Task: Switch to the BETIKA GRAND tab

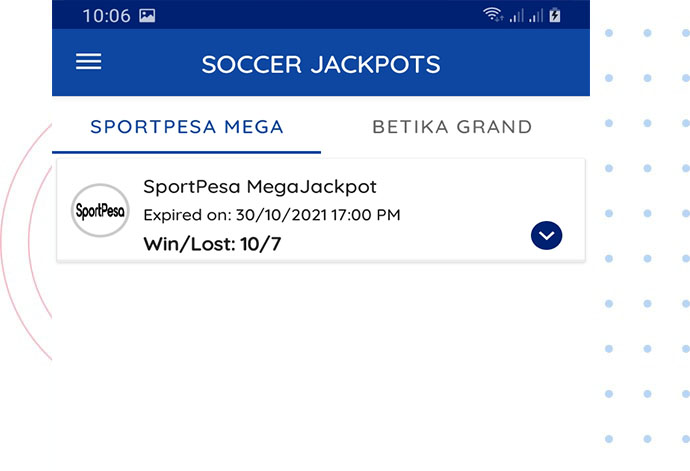Action: point(452,127)
